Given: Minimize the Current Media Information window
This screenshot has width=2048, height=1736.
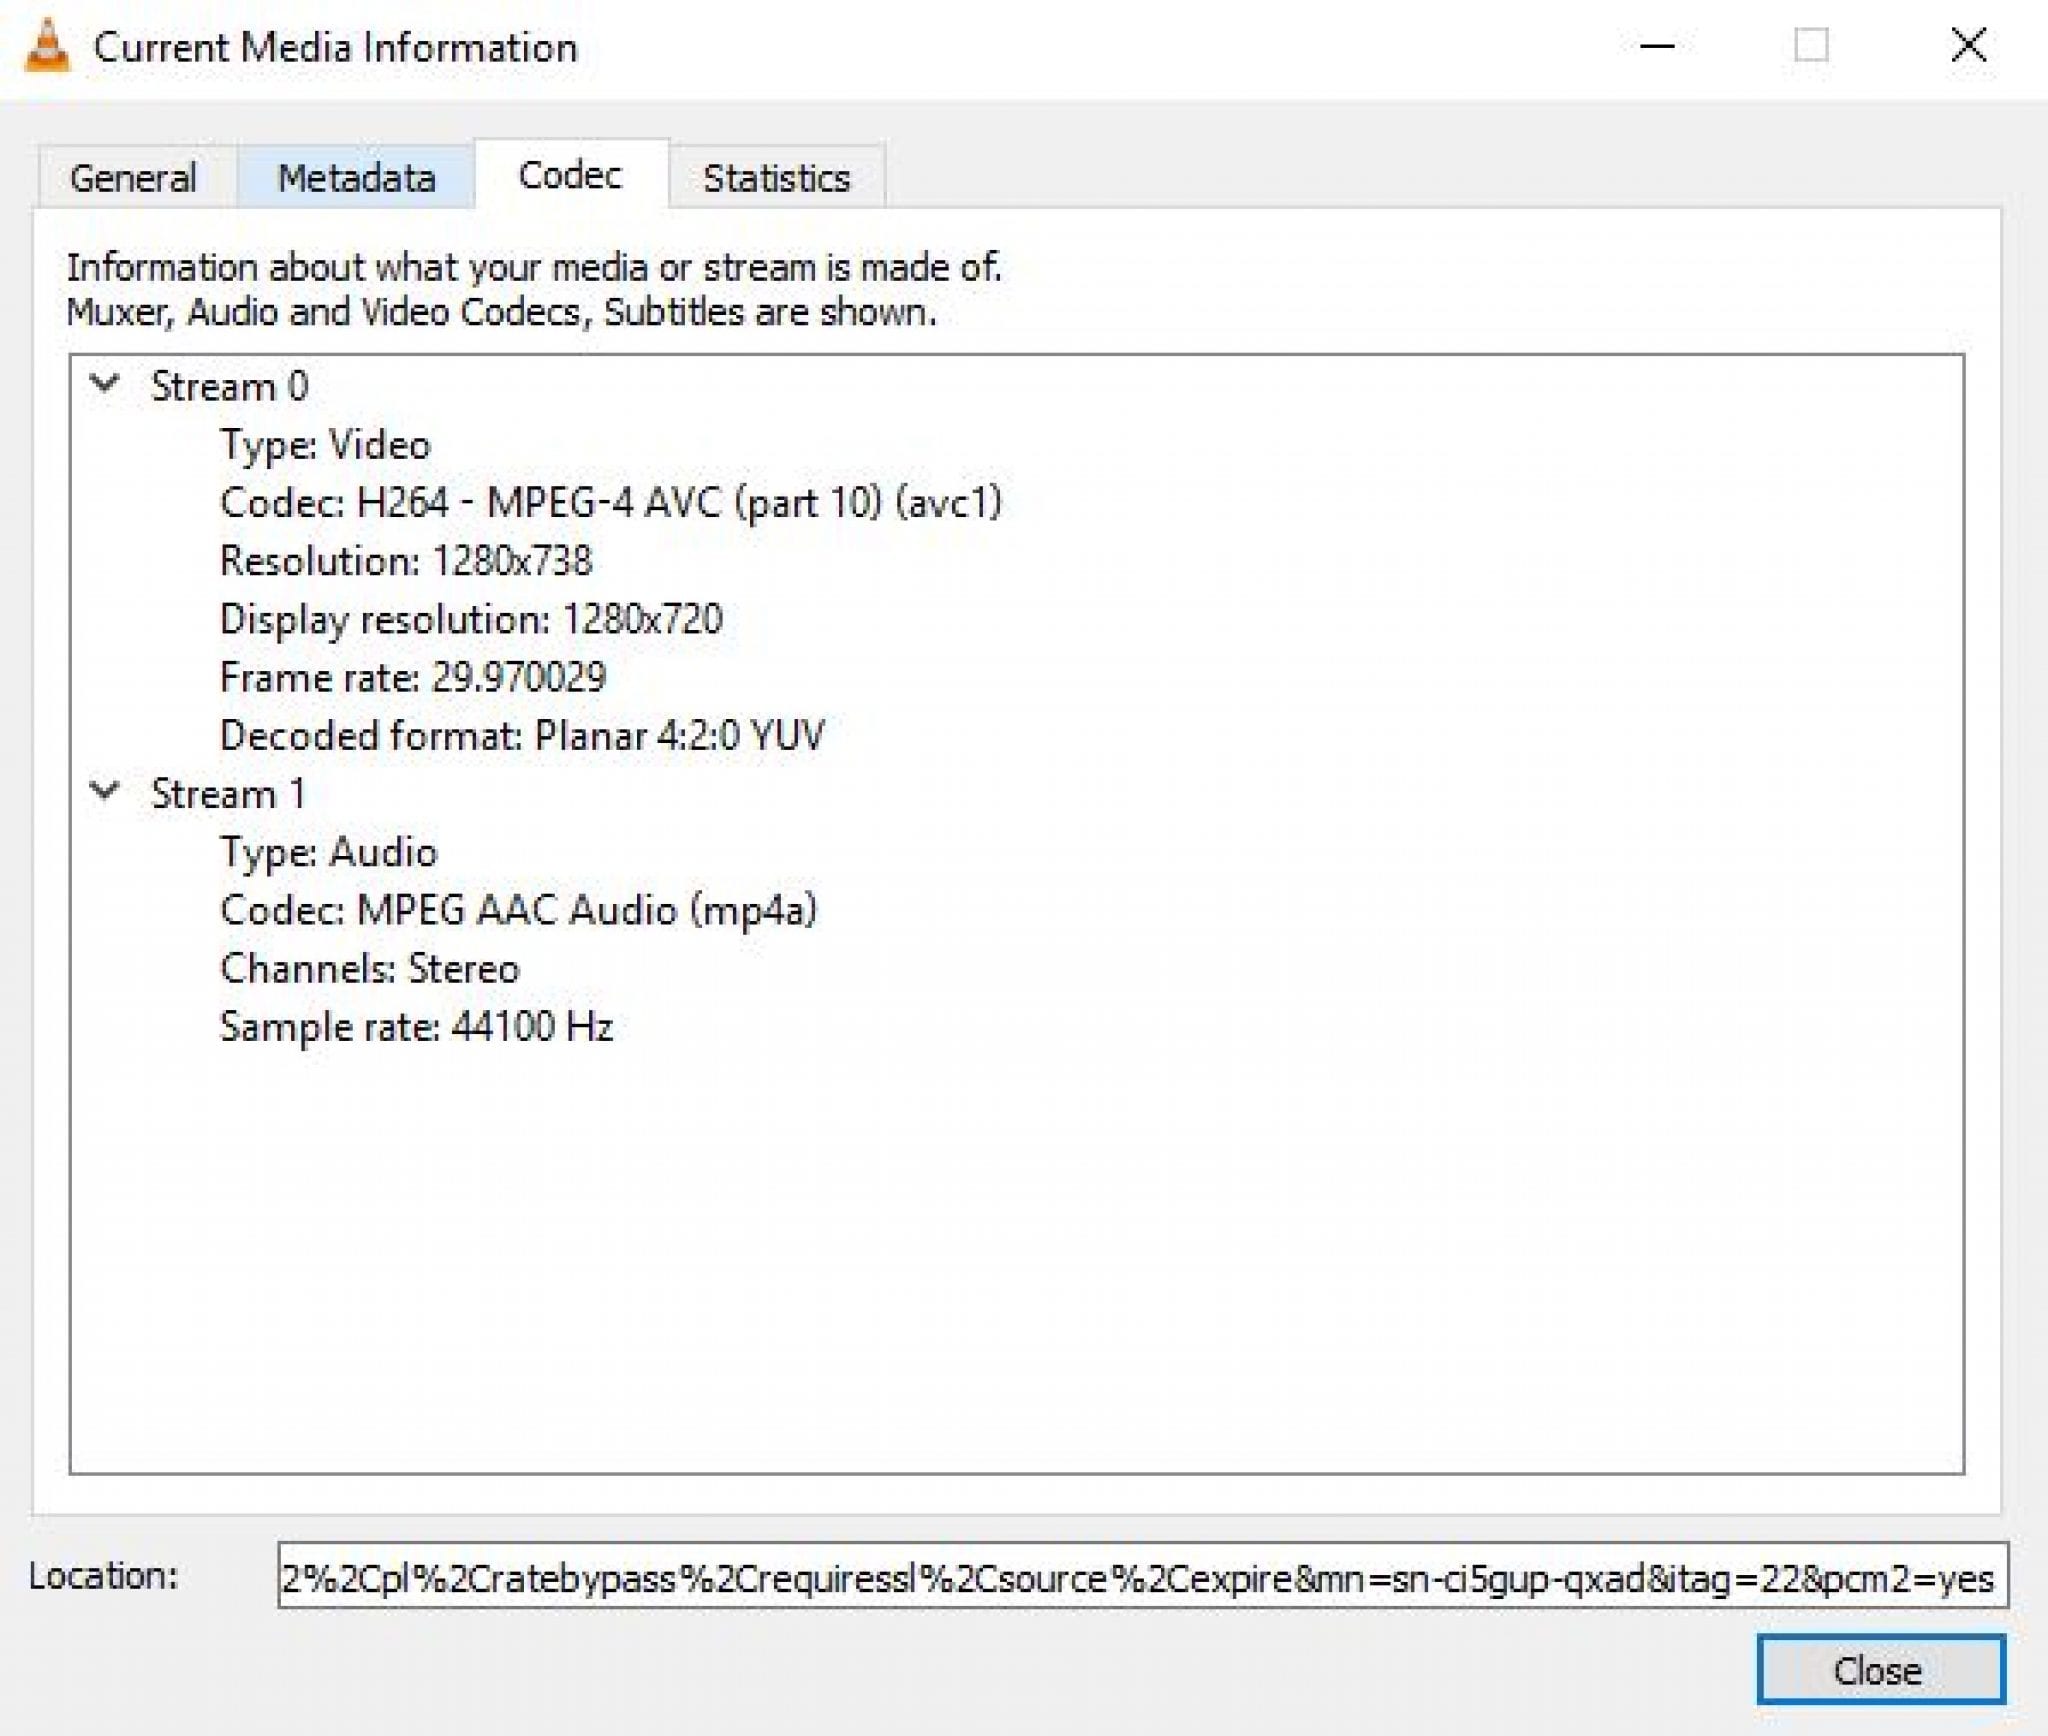Looking at the screenshot, I should coord(1657,46).
